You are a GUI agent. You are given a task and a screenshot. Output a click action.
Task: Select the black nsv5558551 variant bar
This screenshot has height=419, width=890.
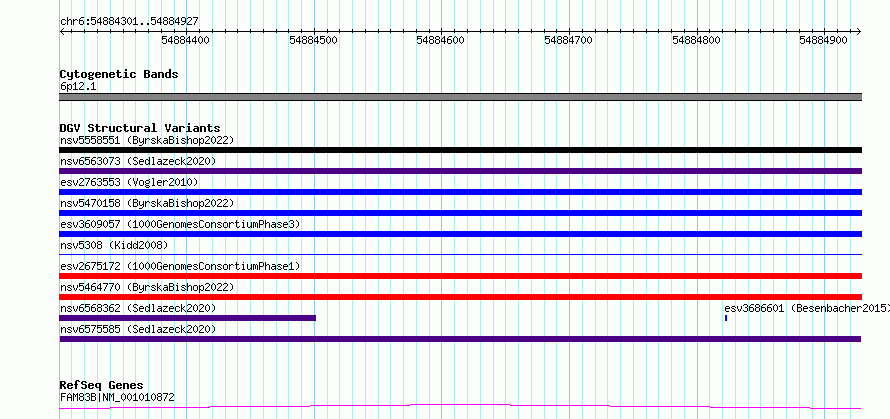point(460,150)
